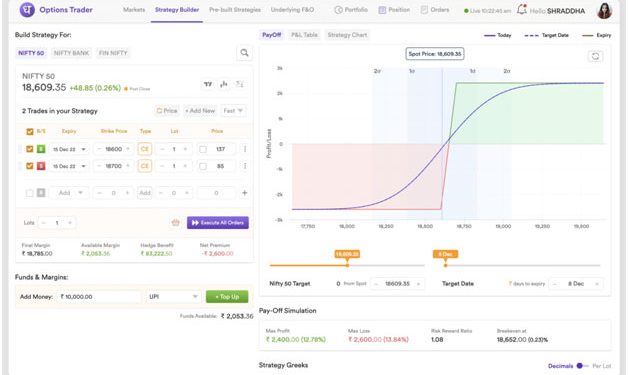Click the Options Trader logo icon
Image resolution: width=628 pixels, height=375 pixels.
point(27,10)
